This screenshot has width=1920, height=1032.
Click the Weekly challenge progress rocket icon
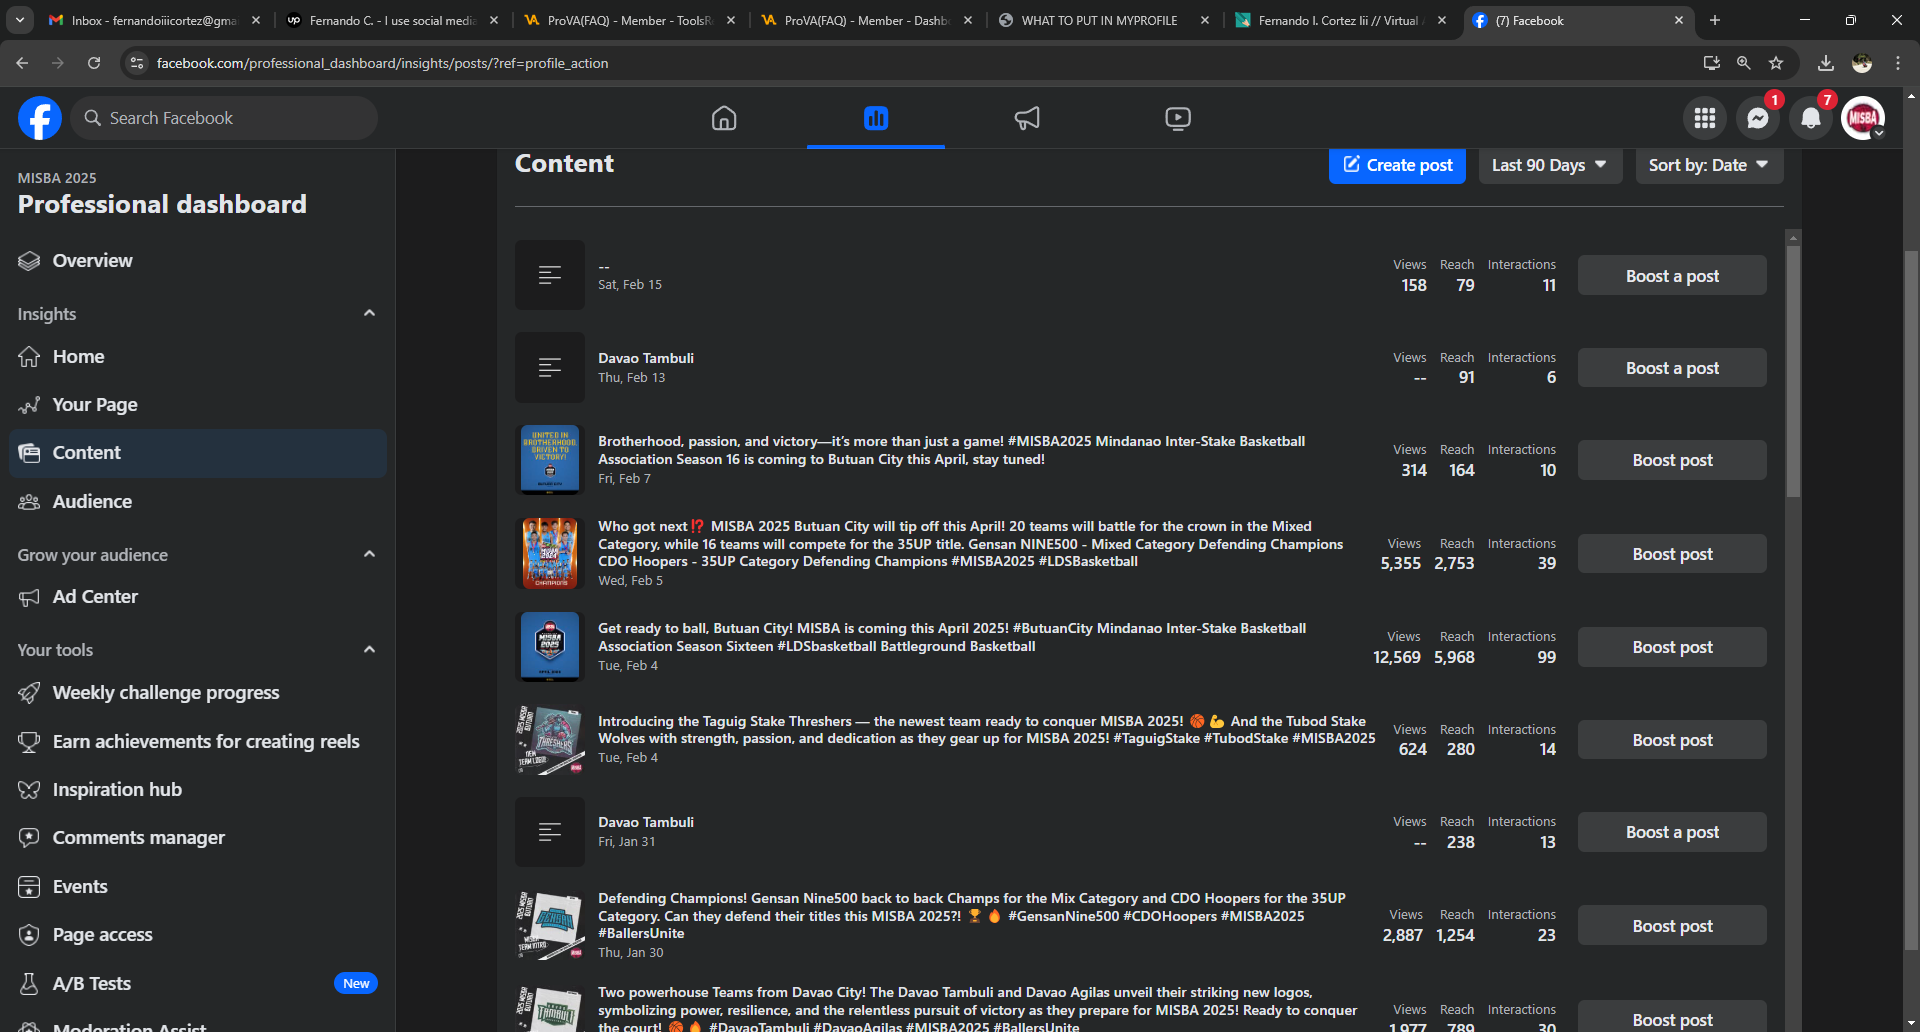pyautogui.click(x=29, y=693)
